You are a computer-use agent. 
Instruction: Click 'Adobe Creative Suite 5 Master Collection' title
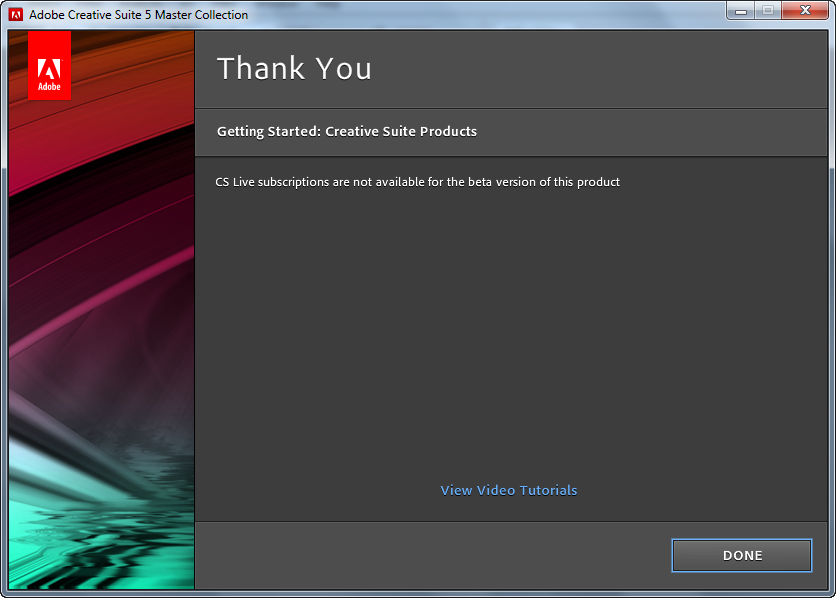[139, 15]
